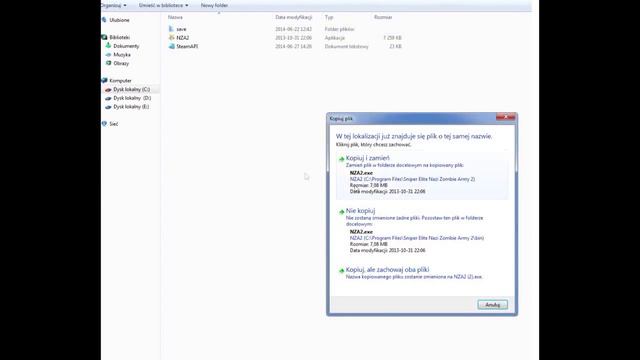Choose Nie kopiuj option
640x360 pixels.
360,211
